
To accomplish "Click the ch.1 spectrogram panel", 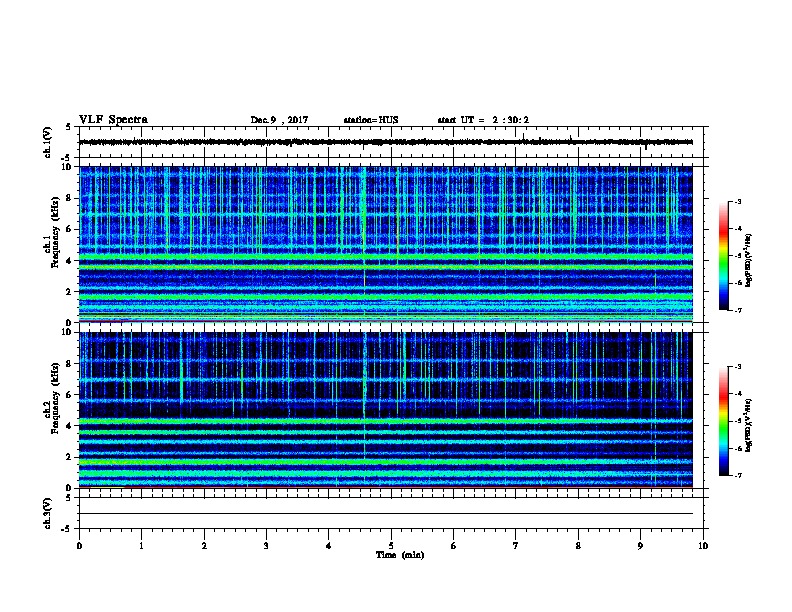I will (386, 244).
